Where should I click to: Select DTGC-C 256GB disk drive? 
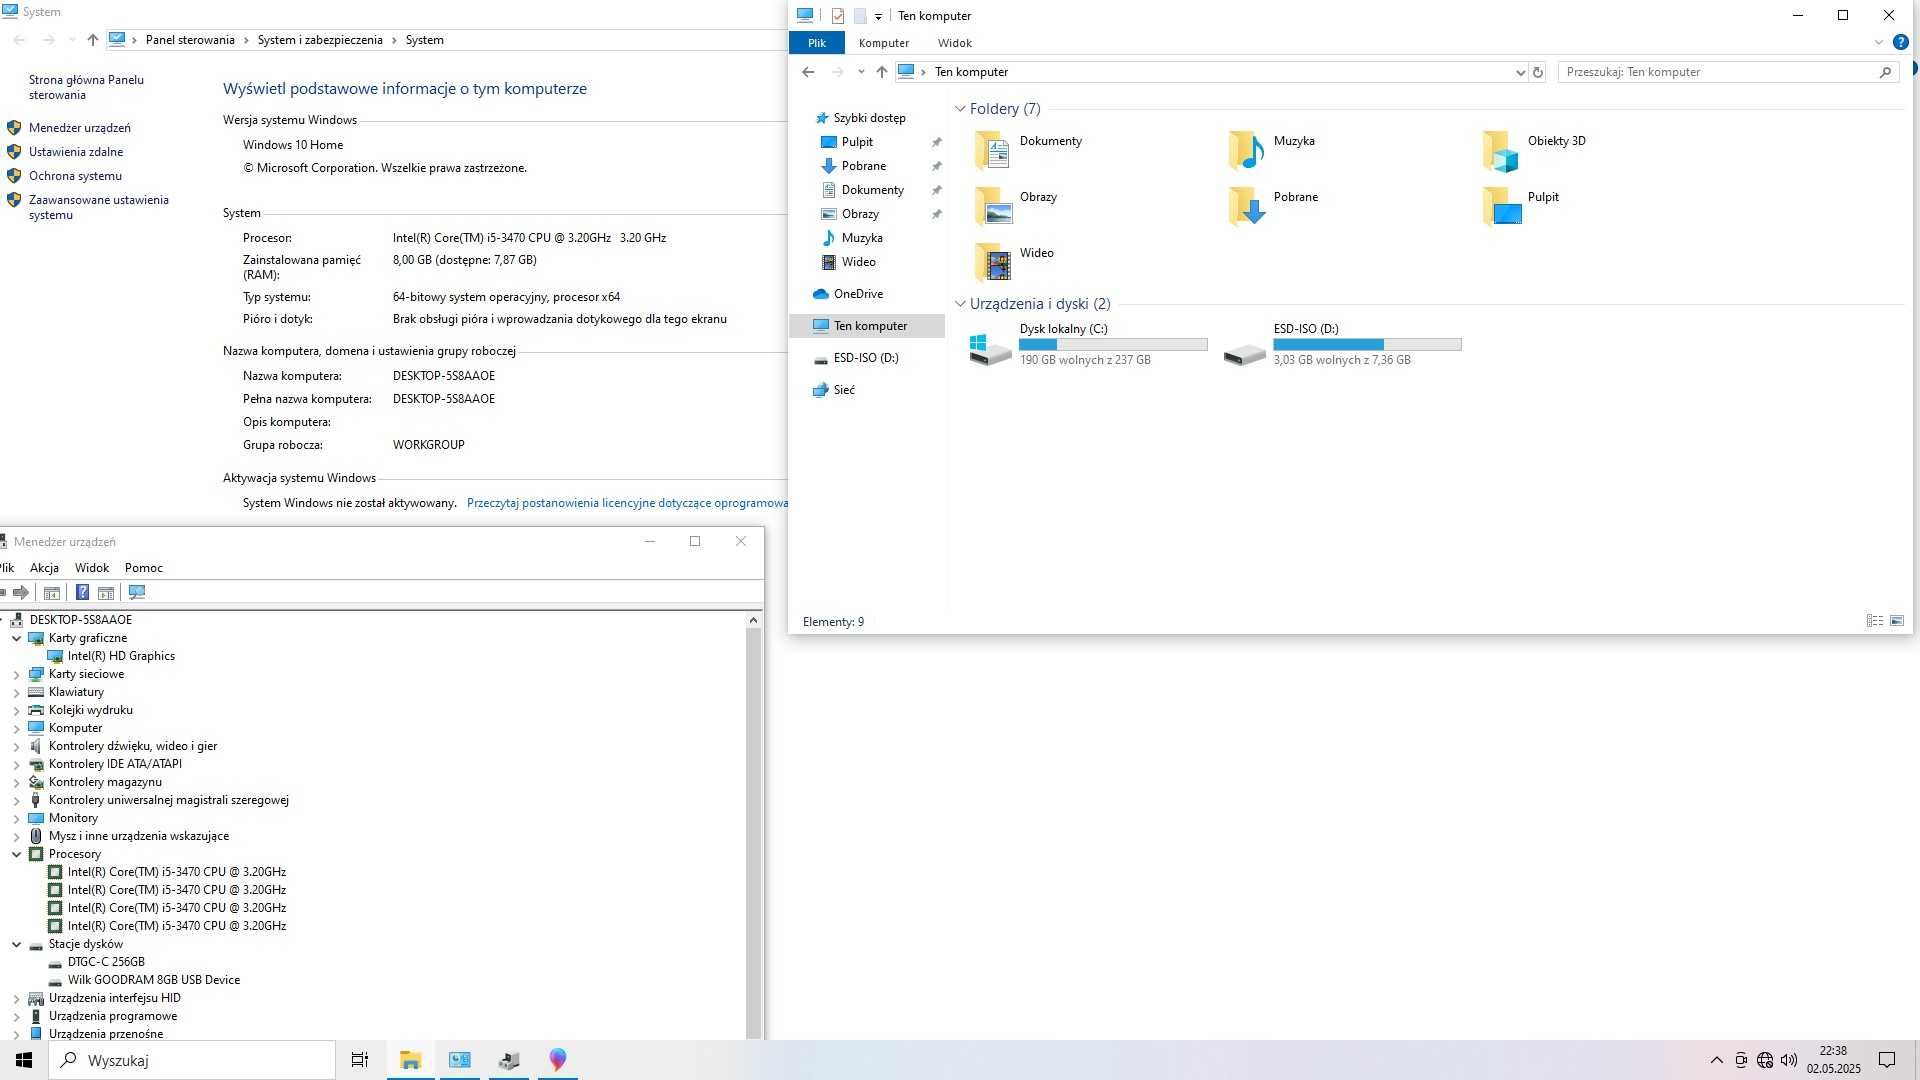pos(106,962)
